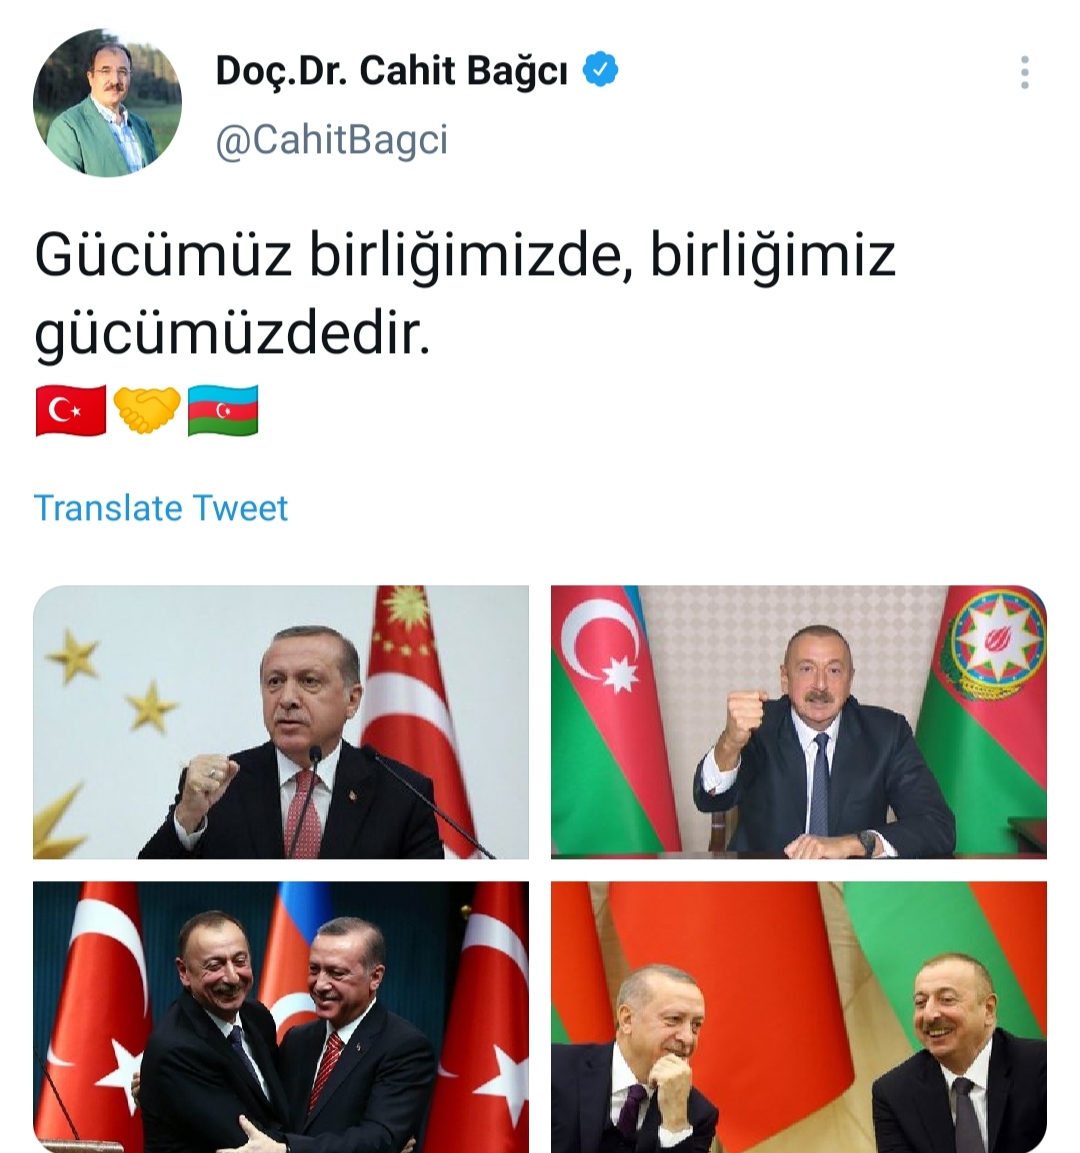This screenshot has width=1080, height=1153.
Task: Open the Doç.Dr. Cahit Bağcı display name
Action: [x=392, y=71]
